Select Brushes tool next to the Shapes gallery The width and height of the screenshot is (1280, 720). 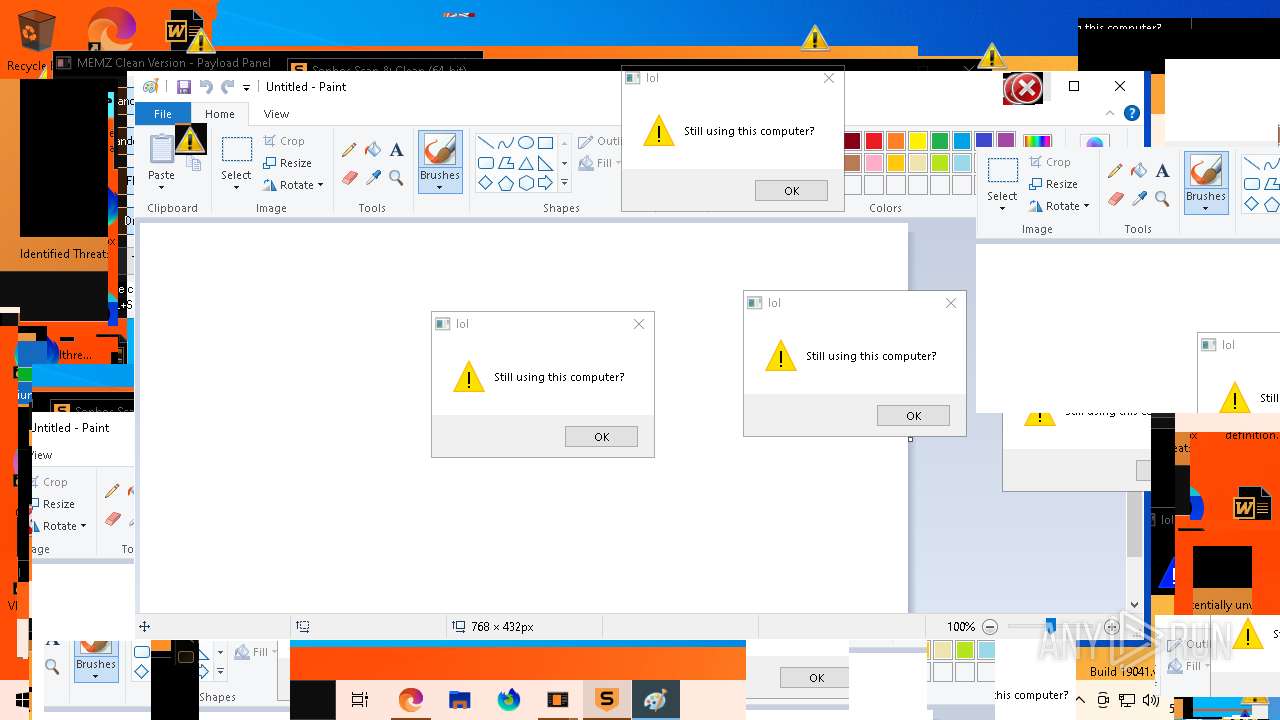click(x=440, y=150)
